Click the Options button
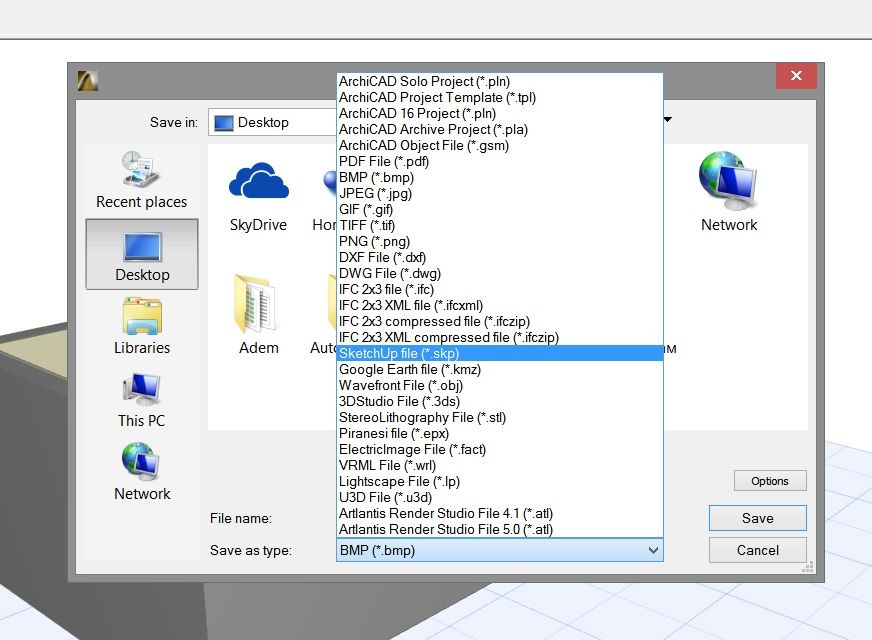The height and width of the screenshot is (640, 872). click(x=770, y=481)
